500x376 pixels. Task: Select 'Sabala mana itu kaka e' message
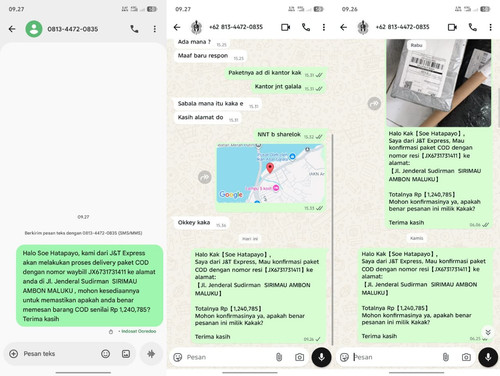pos(218,104)
